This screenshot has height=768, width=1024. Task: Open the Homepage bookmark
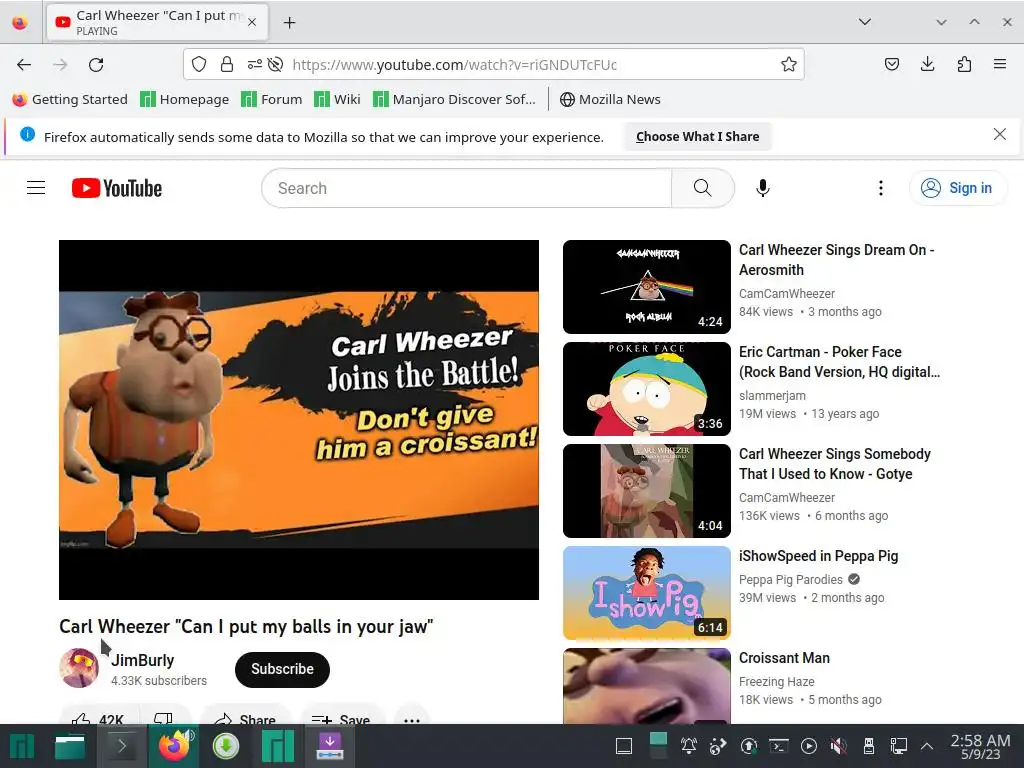[x=185, y=99]
